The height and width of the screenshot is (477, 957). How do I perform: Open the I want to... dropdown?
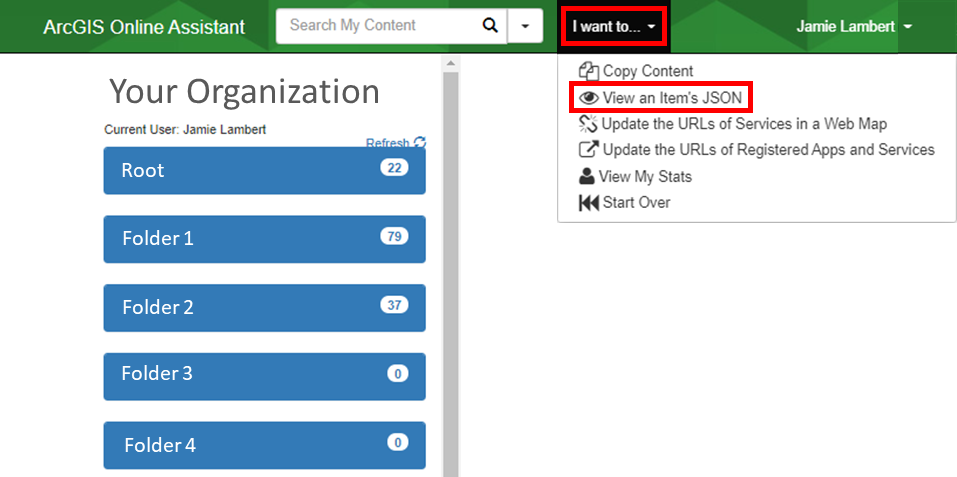click(x=613, y=26)
